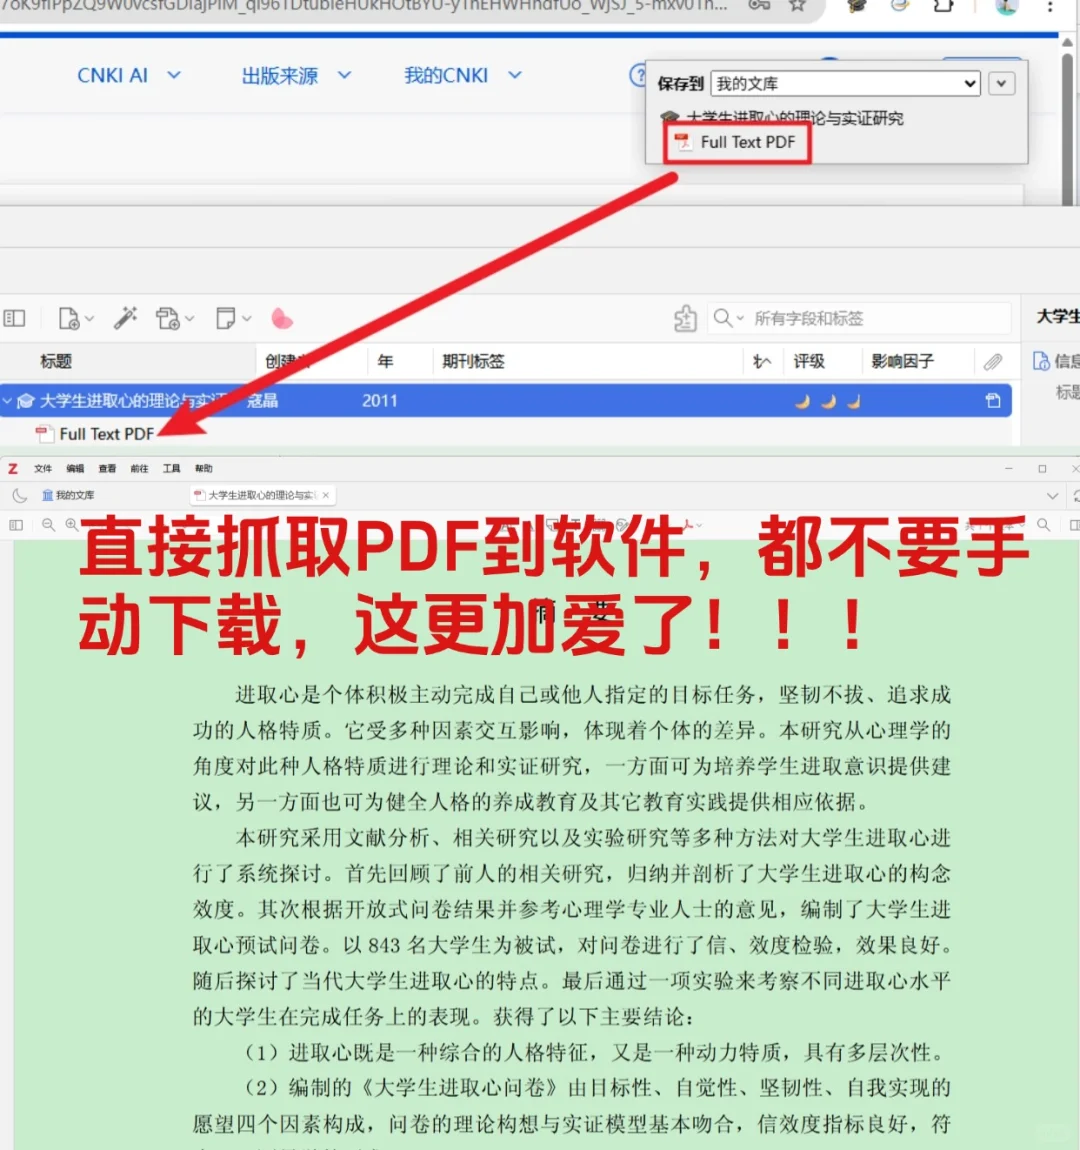Screen dimensions: 1080x1150
Task: Click the zoom in icon in PDF reader
Action: pyautogui.click(x=70, y=524)
